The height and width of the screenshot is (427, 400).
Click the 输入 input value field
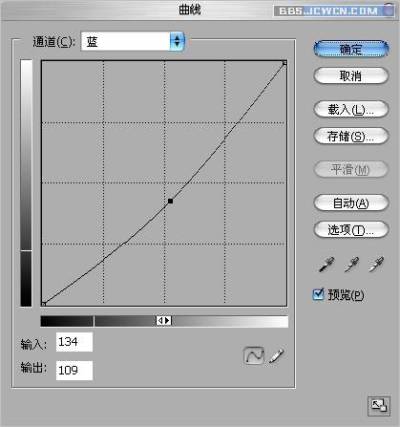74,342
